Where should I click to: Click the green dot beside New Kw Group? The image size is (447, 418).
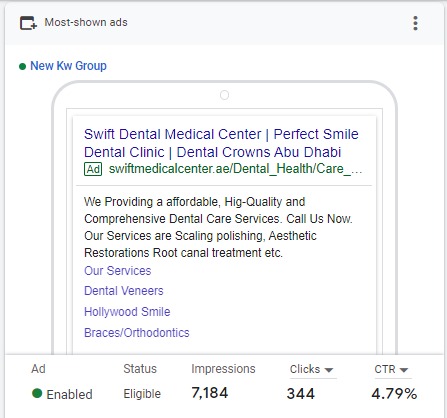[22, 67]
